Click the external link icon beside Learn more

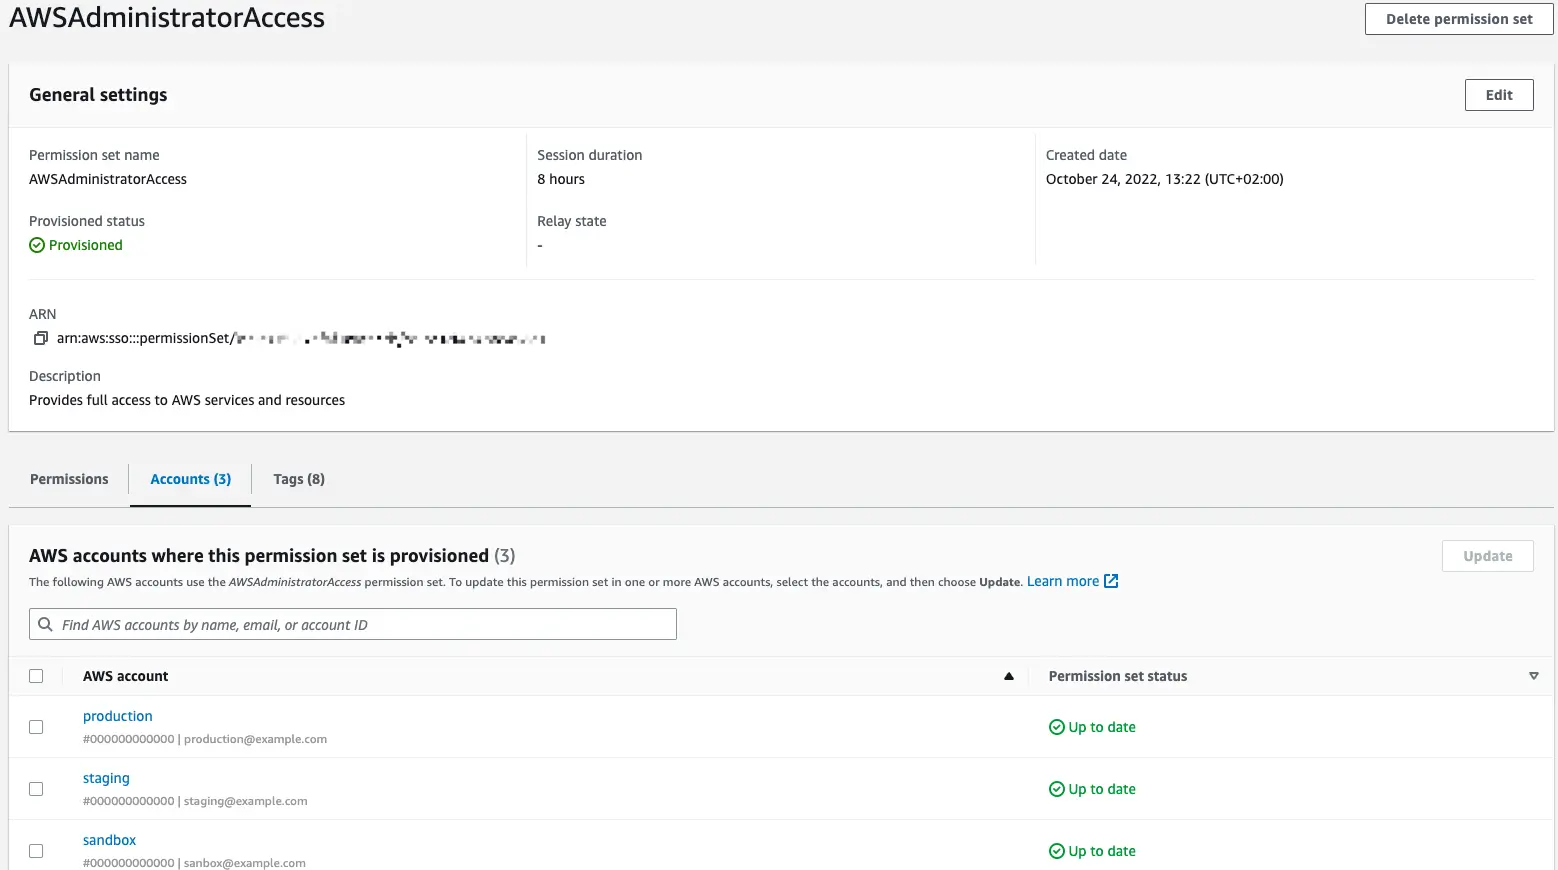(1111, 581)
